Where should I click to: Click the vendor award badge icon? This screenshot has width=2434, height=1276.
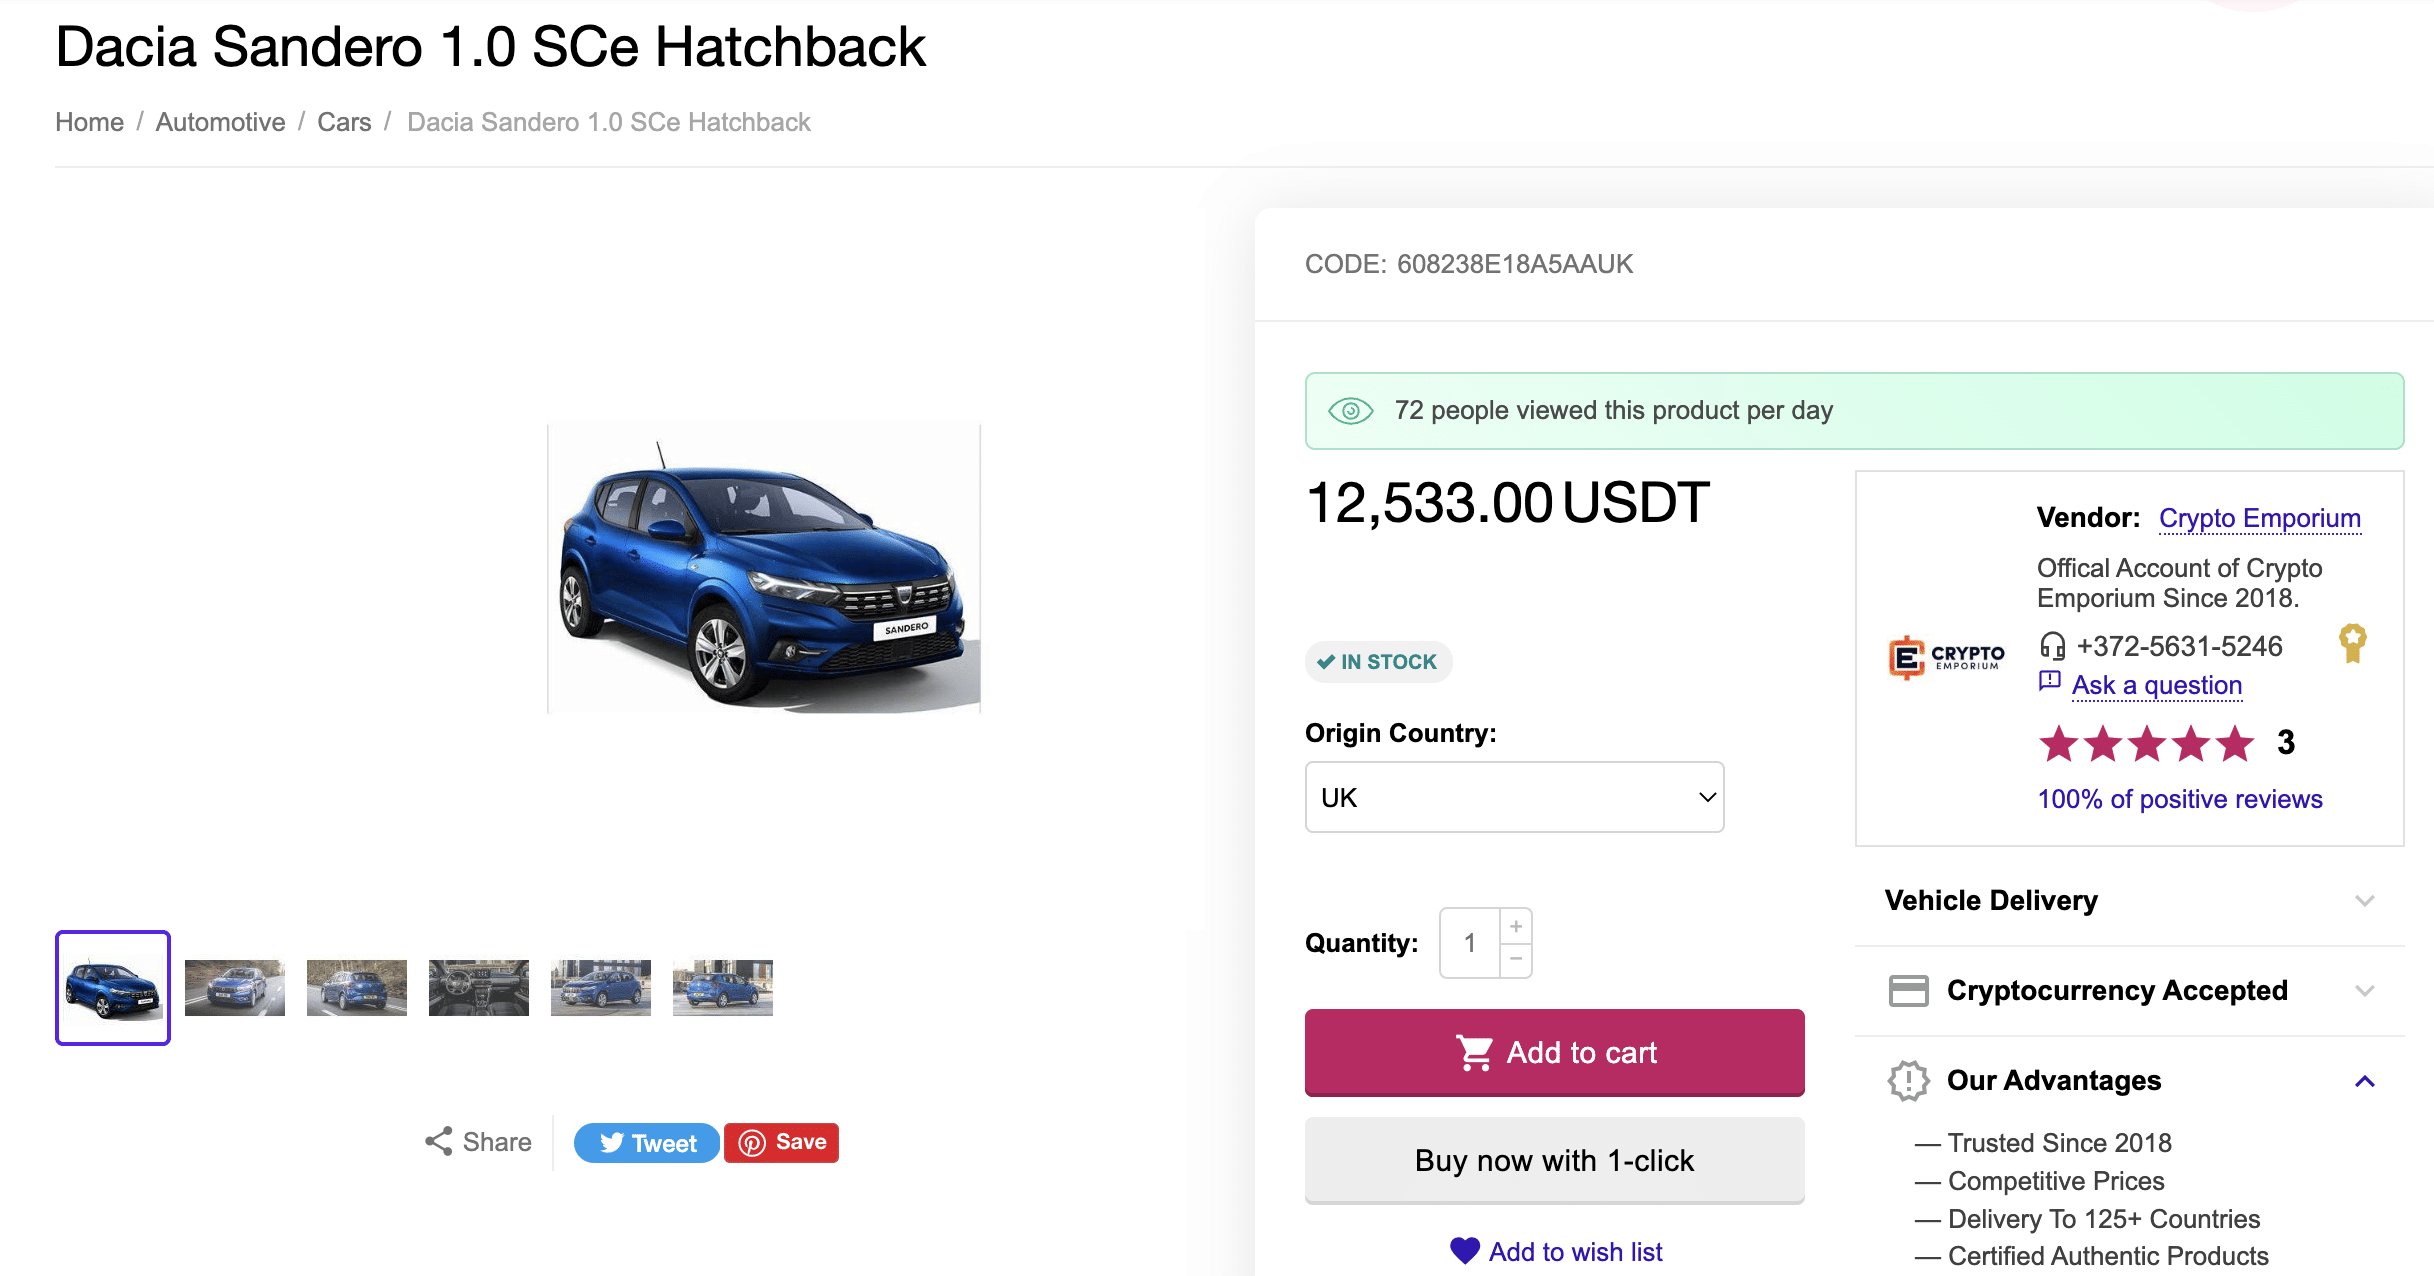point(2353,643)
